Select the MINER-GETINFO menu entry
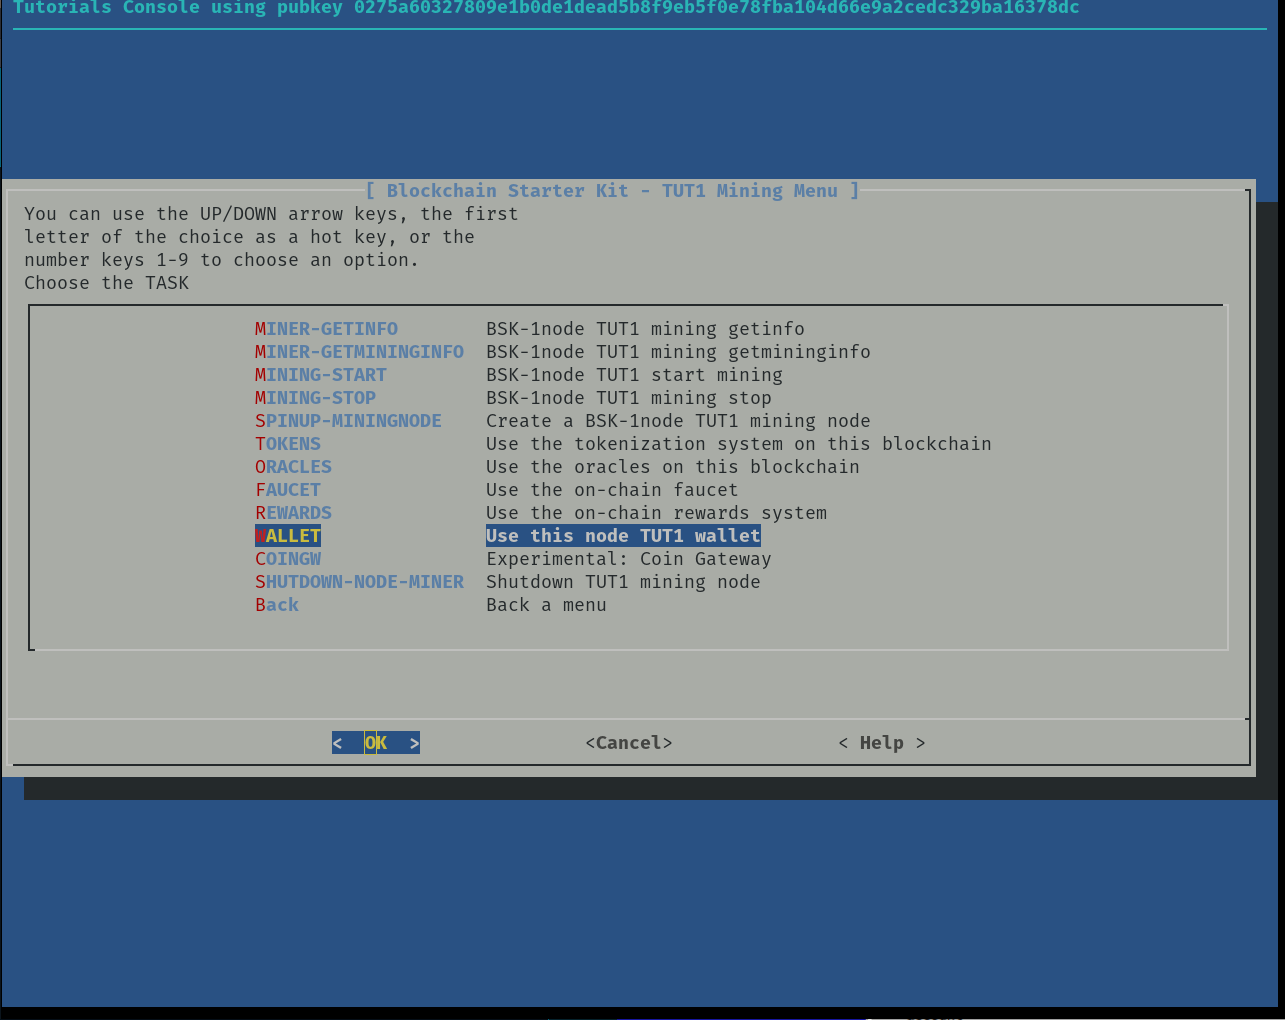 point(326,329)
